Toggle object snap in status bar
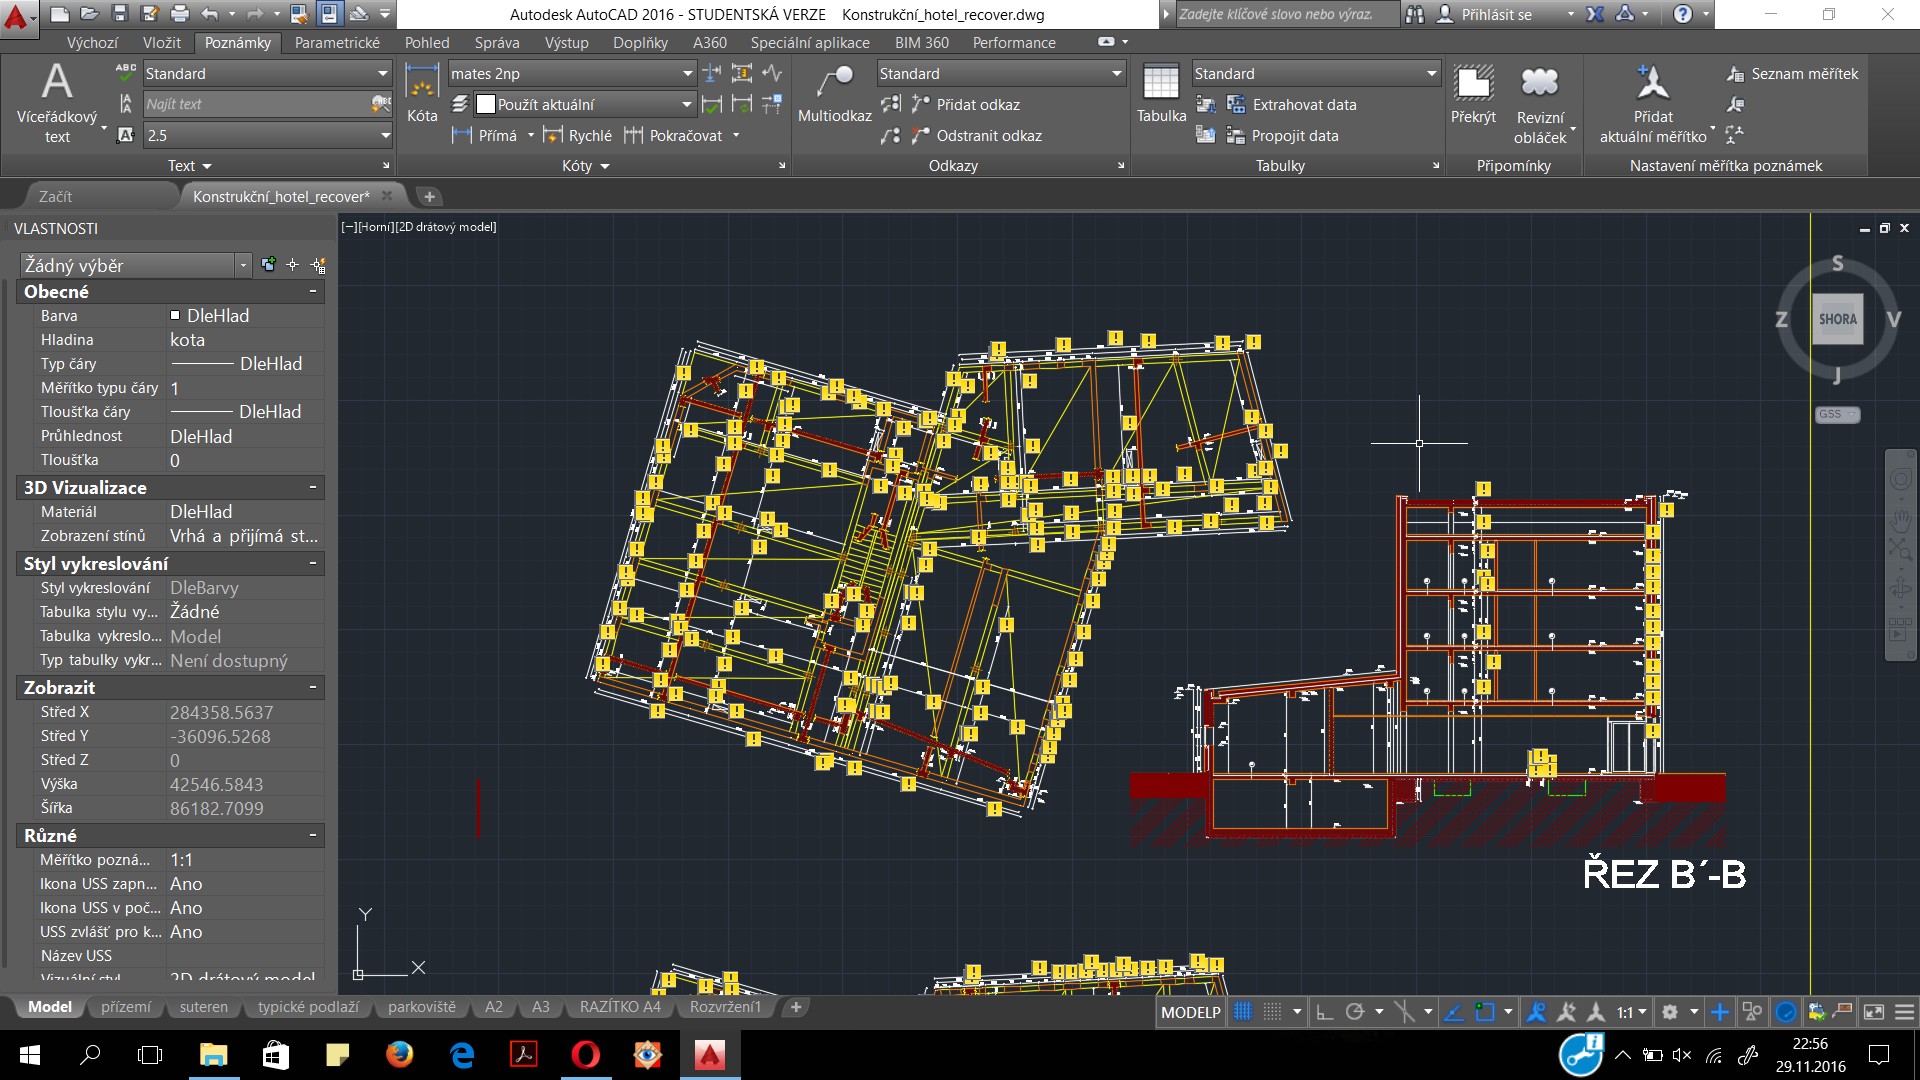This screenshot has width=1920, height=1080. (x=1485, y=1012)
